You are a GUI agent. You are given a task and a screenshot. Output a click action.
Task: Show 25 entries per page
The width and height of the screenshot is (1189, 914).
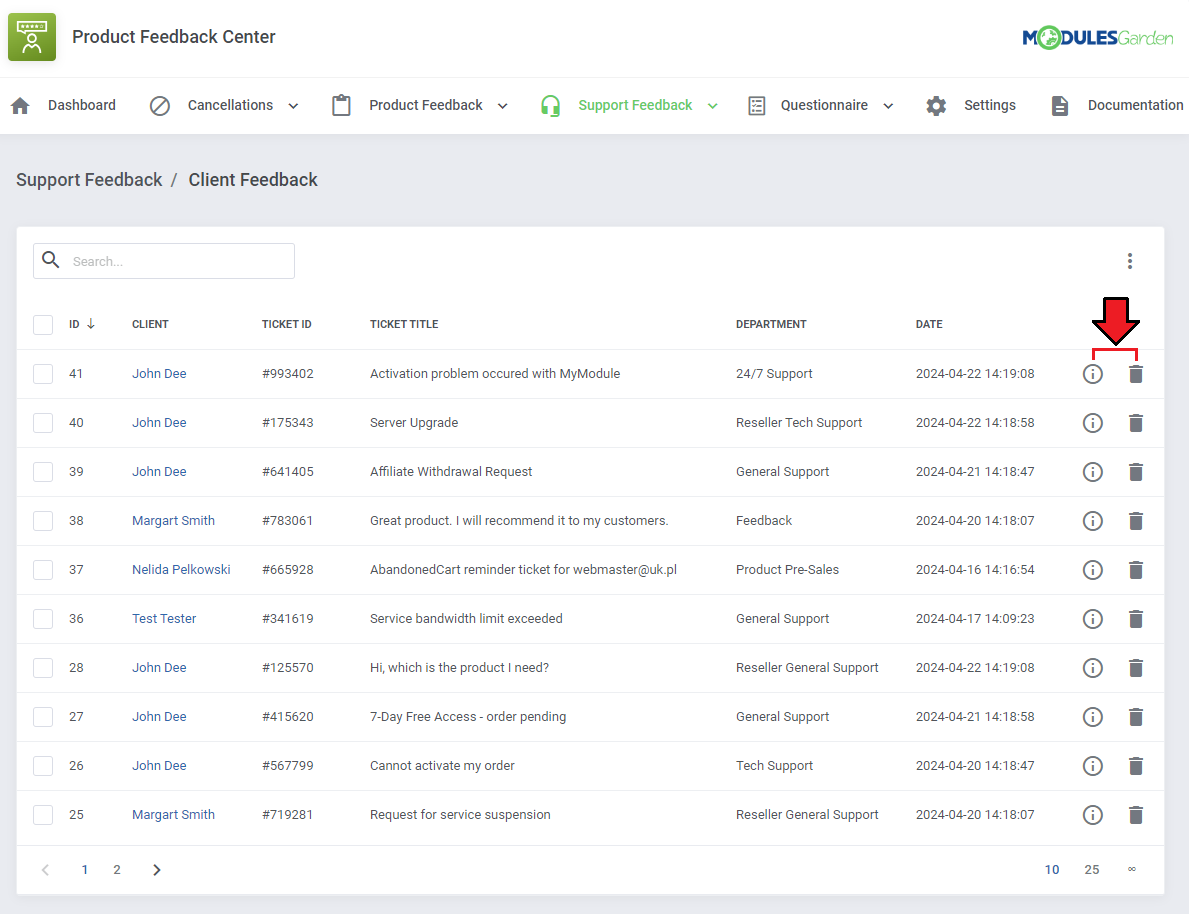tap(1091, 870)
